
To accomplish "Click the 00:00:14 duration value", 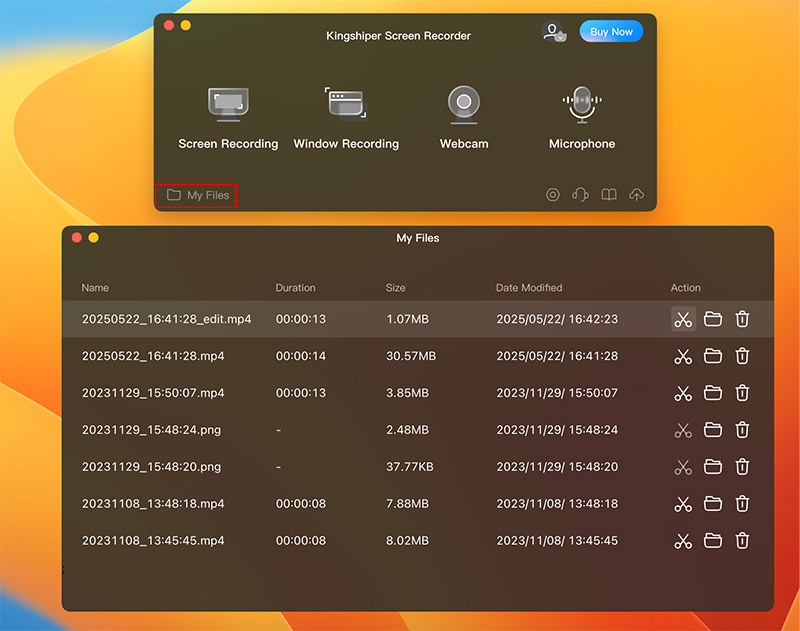I will (301, 356).
